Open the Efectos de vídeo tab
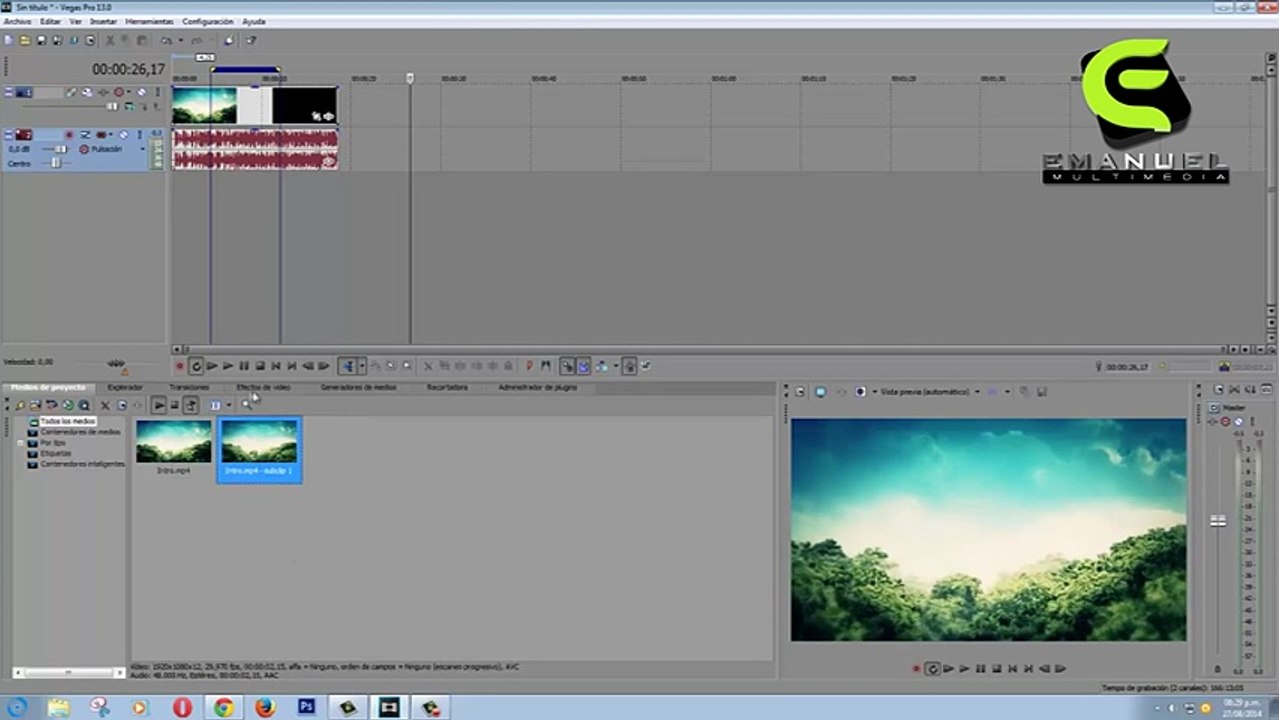 [263, 387]
